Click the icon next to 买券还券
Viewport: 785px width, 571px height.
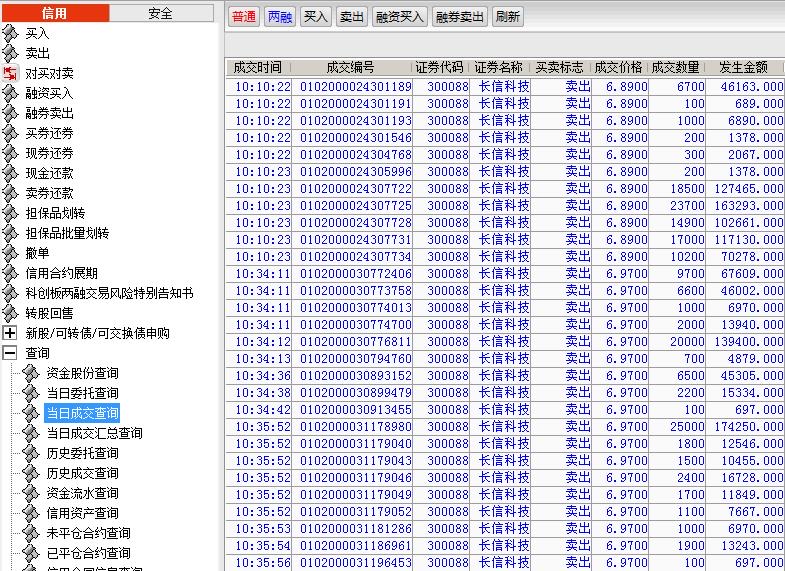[10, 133]
